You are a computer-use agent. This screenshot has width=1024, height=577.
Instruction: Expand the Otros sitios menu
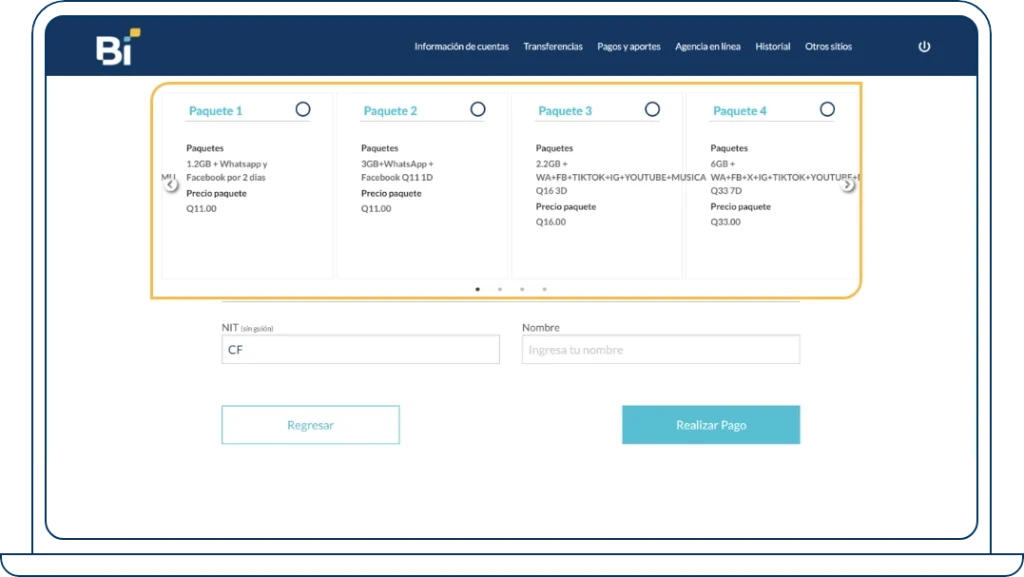(x=828, y=47)
